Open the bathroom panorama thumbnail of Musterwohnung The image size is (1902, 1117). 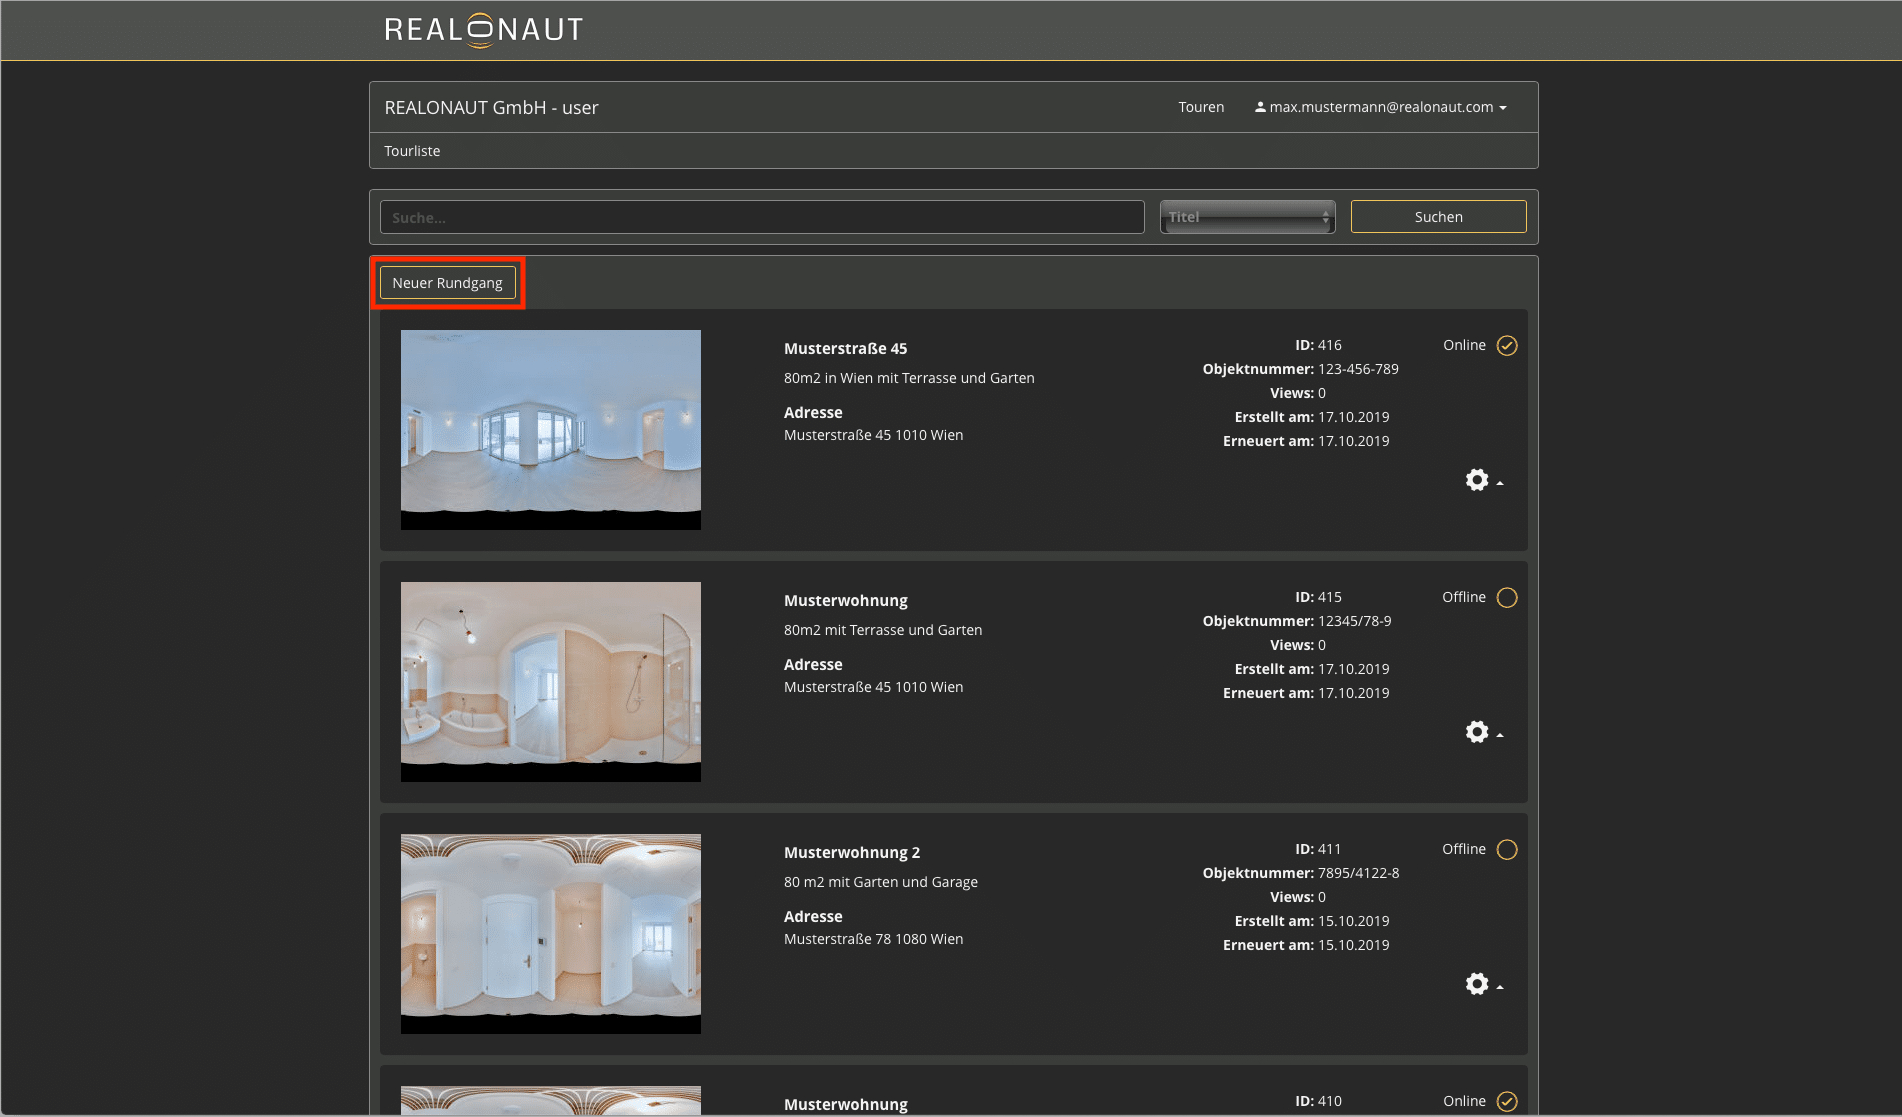tap(550, 681)
